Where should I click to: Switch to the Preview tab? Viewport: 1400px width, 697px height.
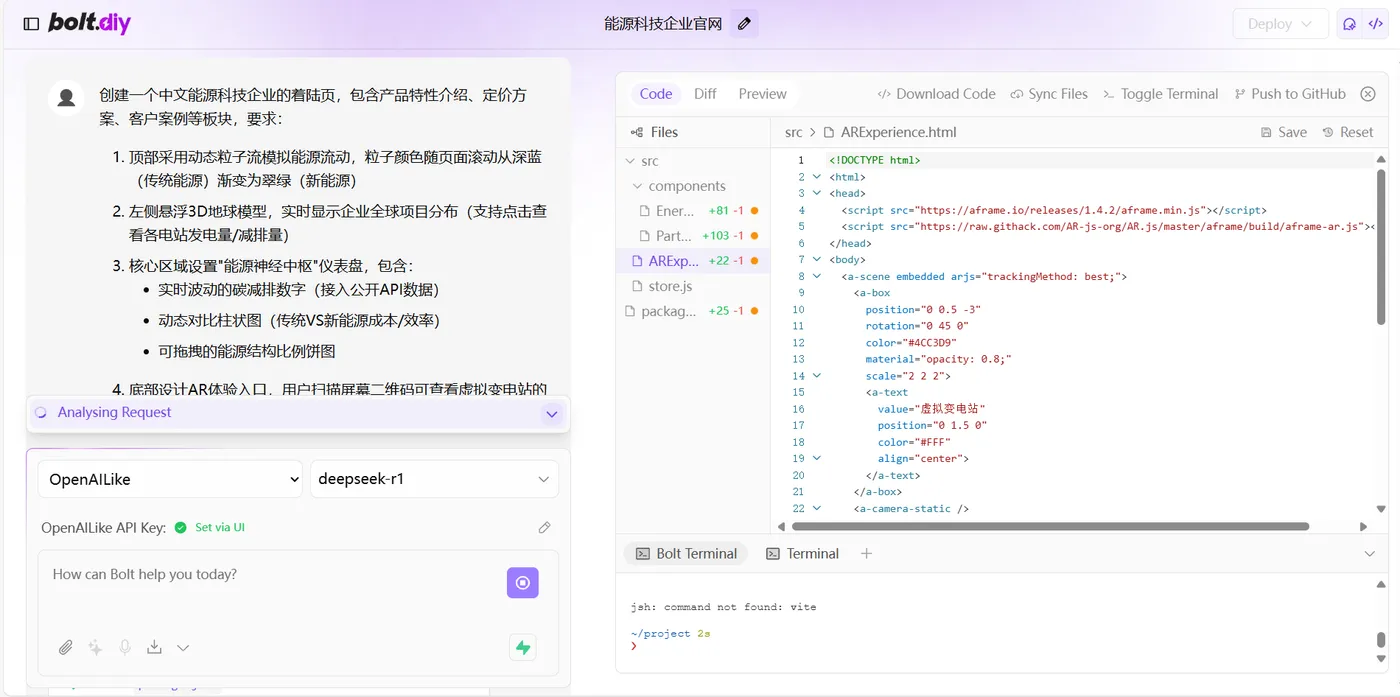click(762, 94)
